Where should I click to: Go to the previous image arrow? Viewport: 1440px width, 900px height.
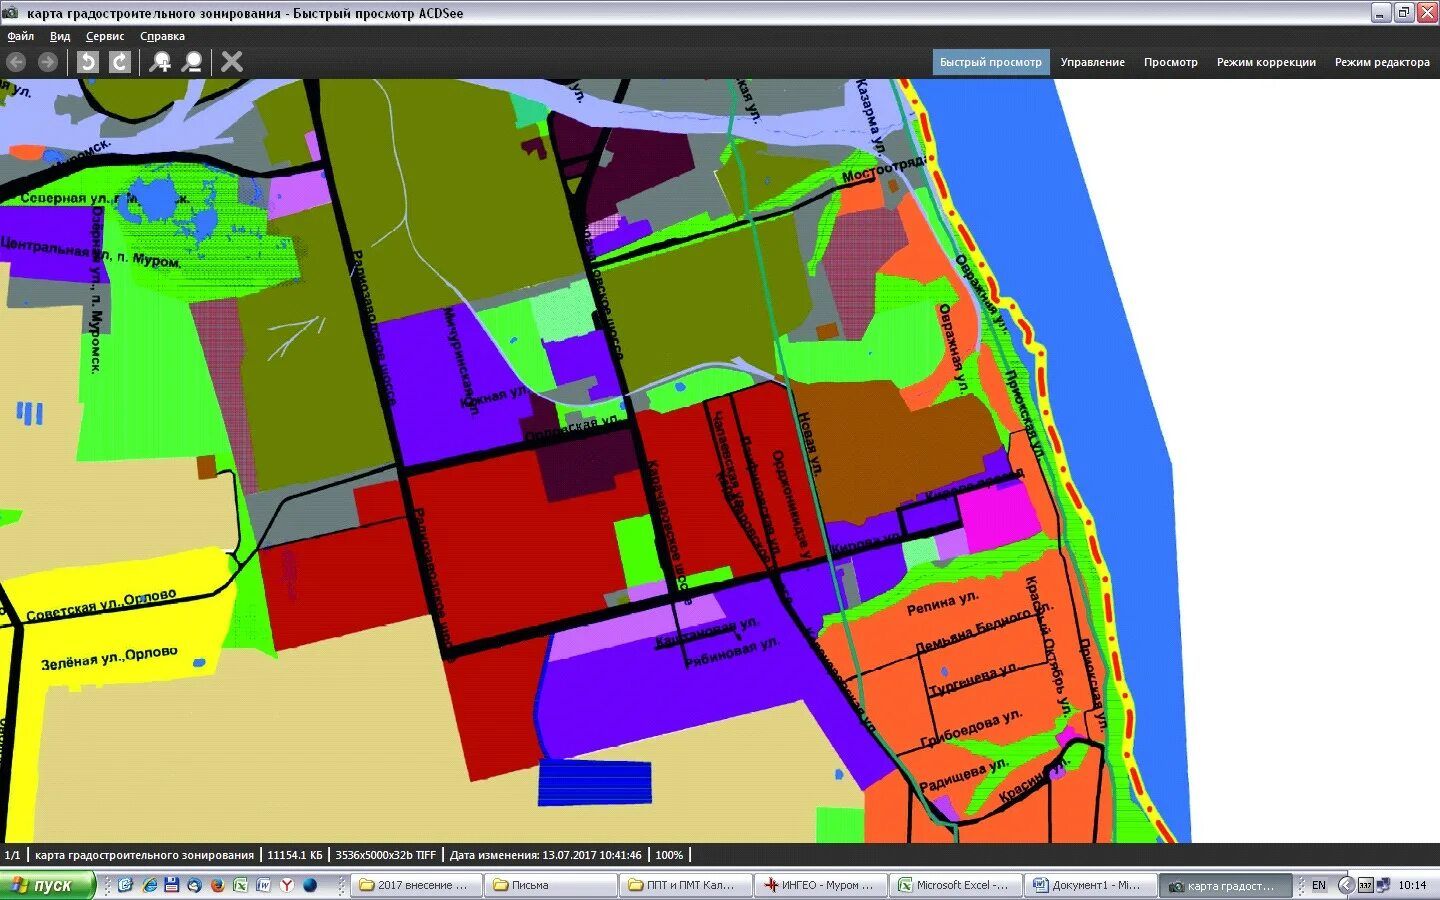16,62
